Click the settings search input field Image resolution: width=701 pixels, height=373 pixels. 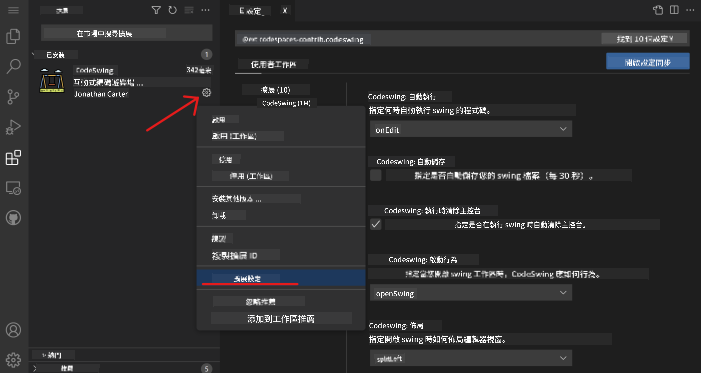coord(418,39)
